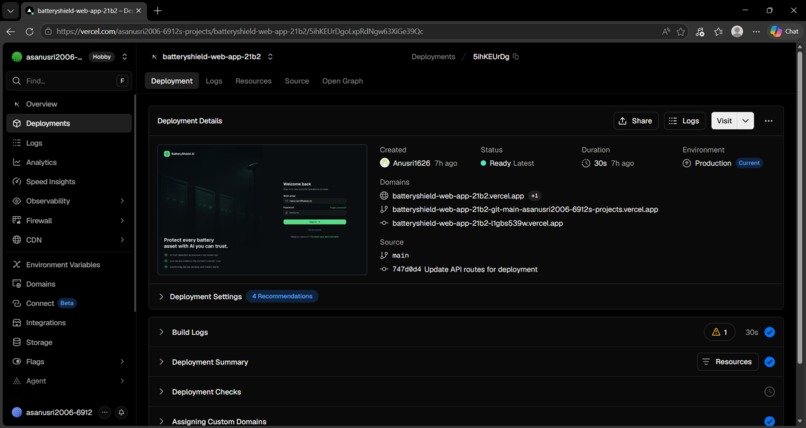Open the team switcher next to Hobby
This screenshot has height=428, width=806.
(124, 57)
